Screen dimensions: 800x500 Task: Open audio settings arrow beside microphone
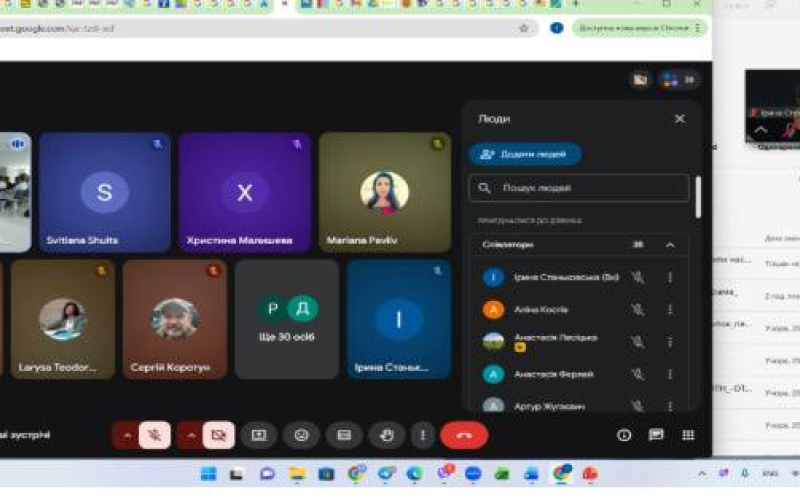tap(127, 435)
